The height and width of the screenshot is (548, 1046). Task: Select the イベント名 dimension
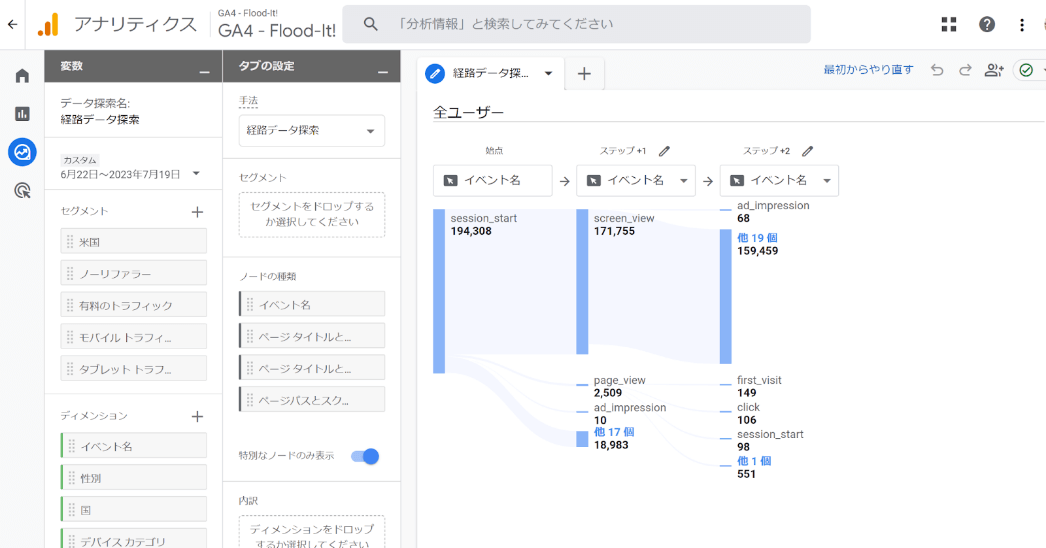pyautogui.click(x=133, y=446)
